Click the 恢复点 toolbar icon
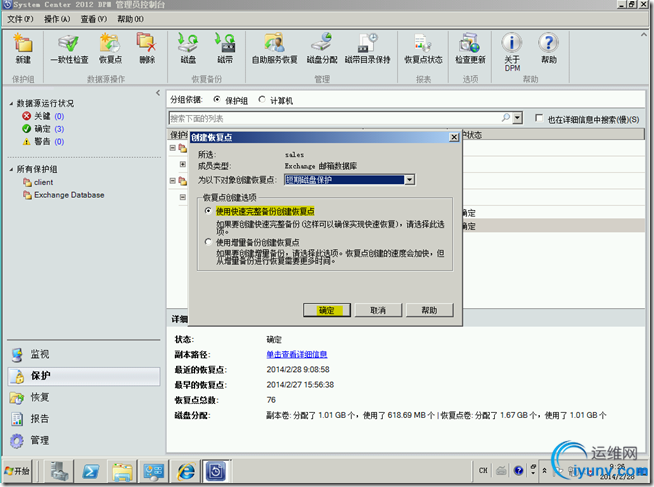The width and height of the screenshot is (654, 487). (x=110, y=49)
